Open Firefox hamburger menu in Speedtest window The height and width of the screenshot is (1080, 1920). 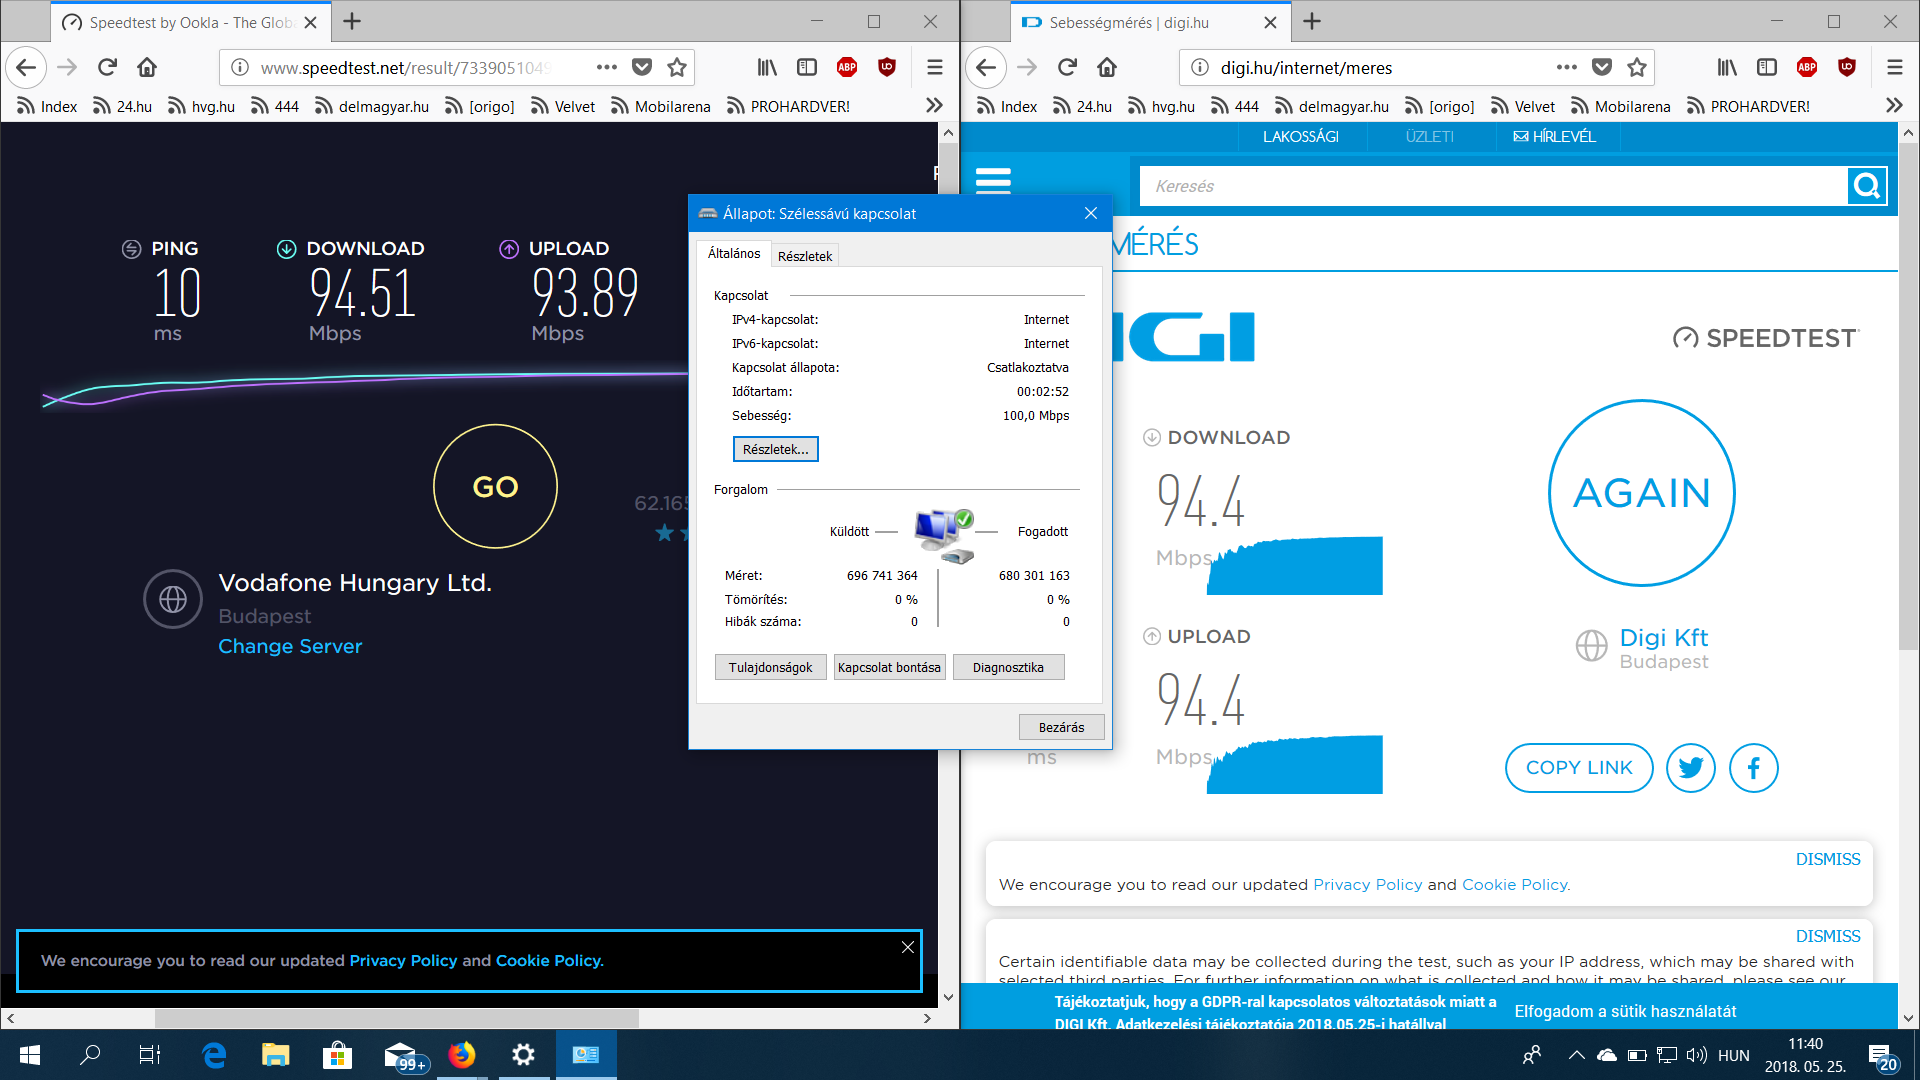[x=935, y=67]
